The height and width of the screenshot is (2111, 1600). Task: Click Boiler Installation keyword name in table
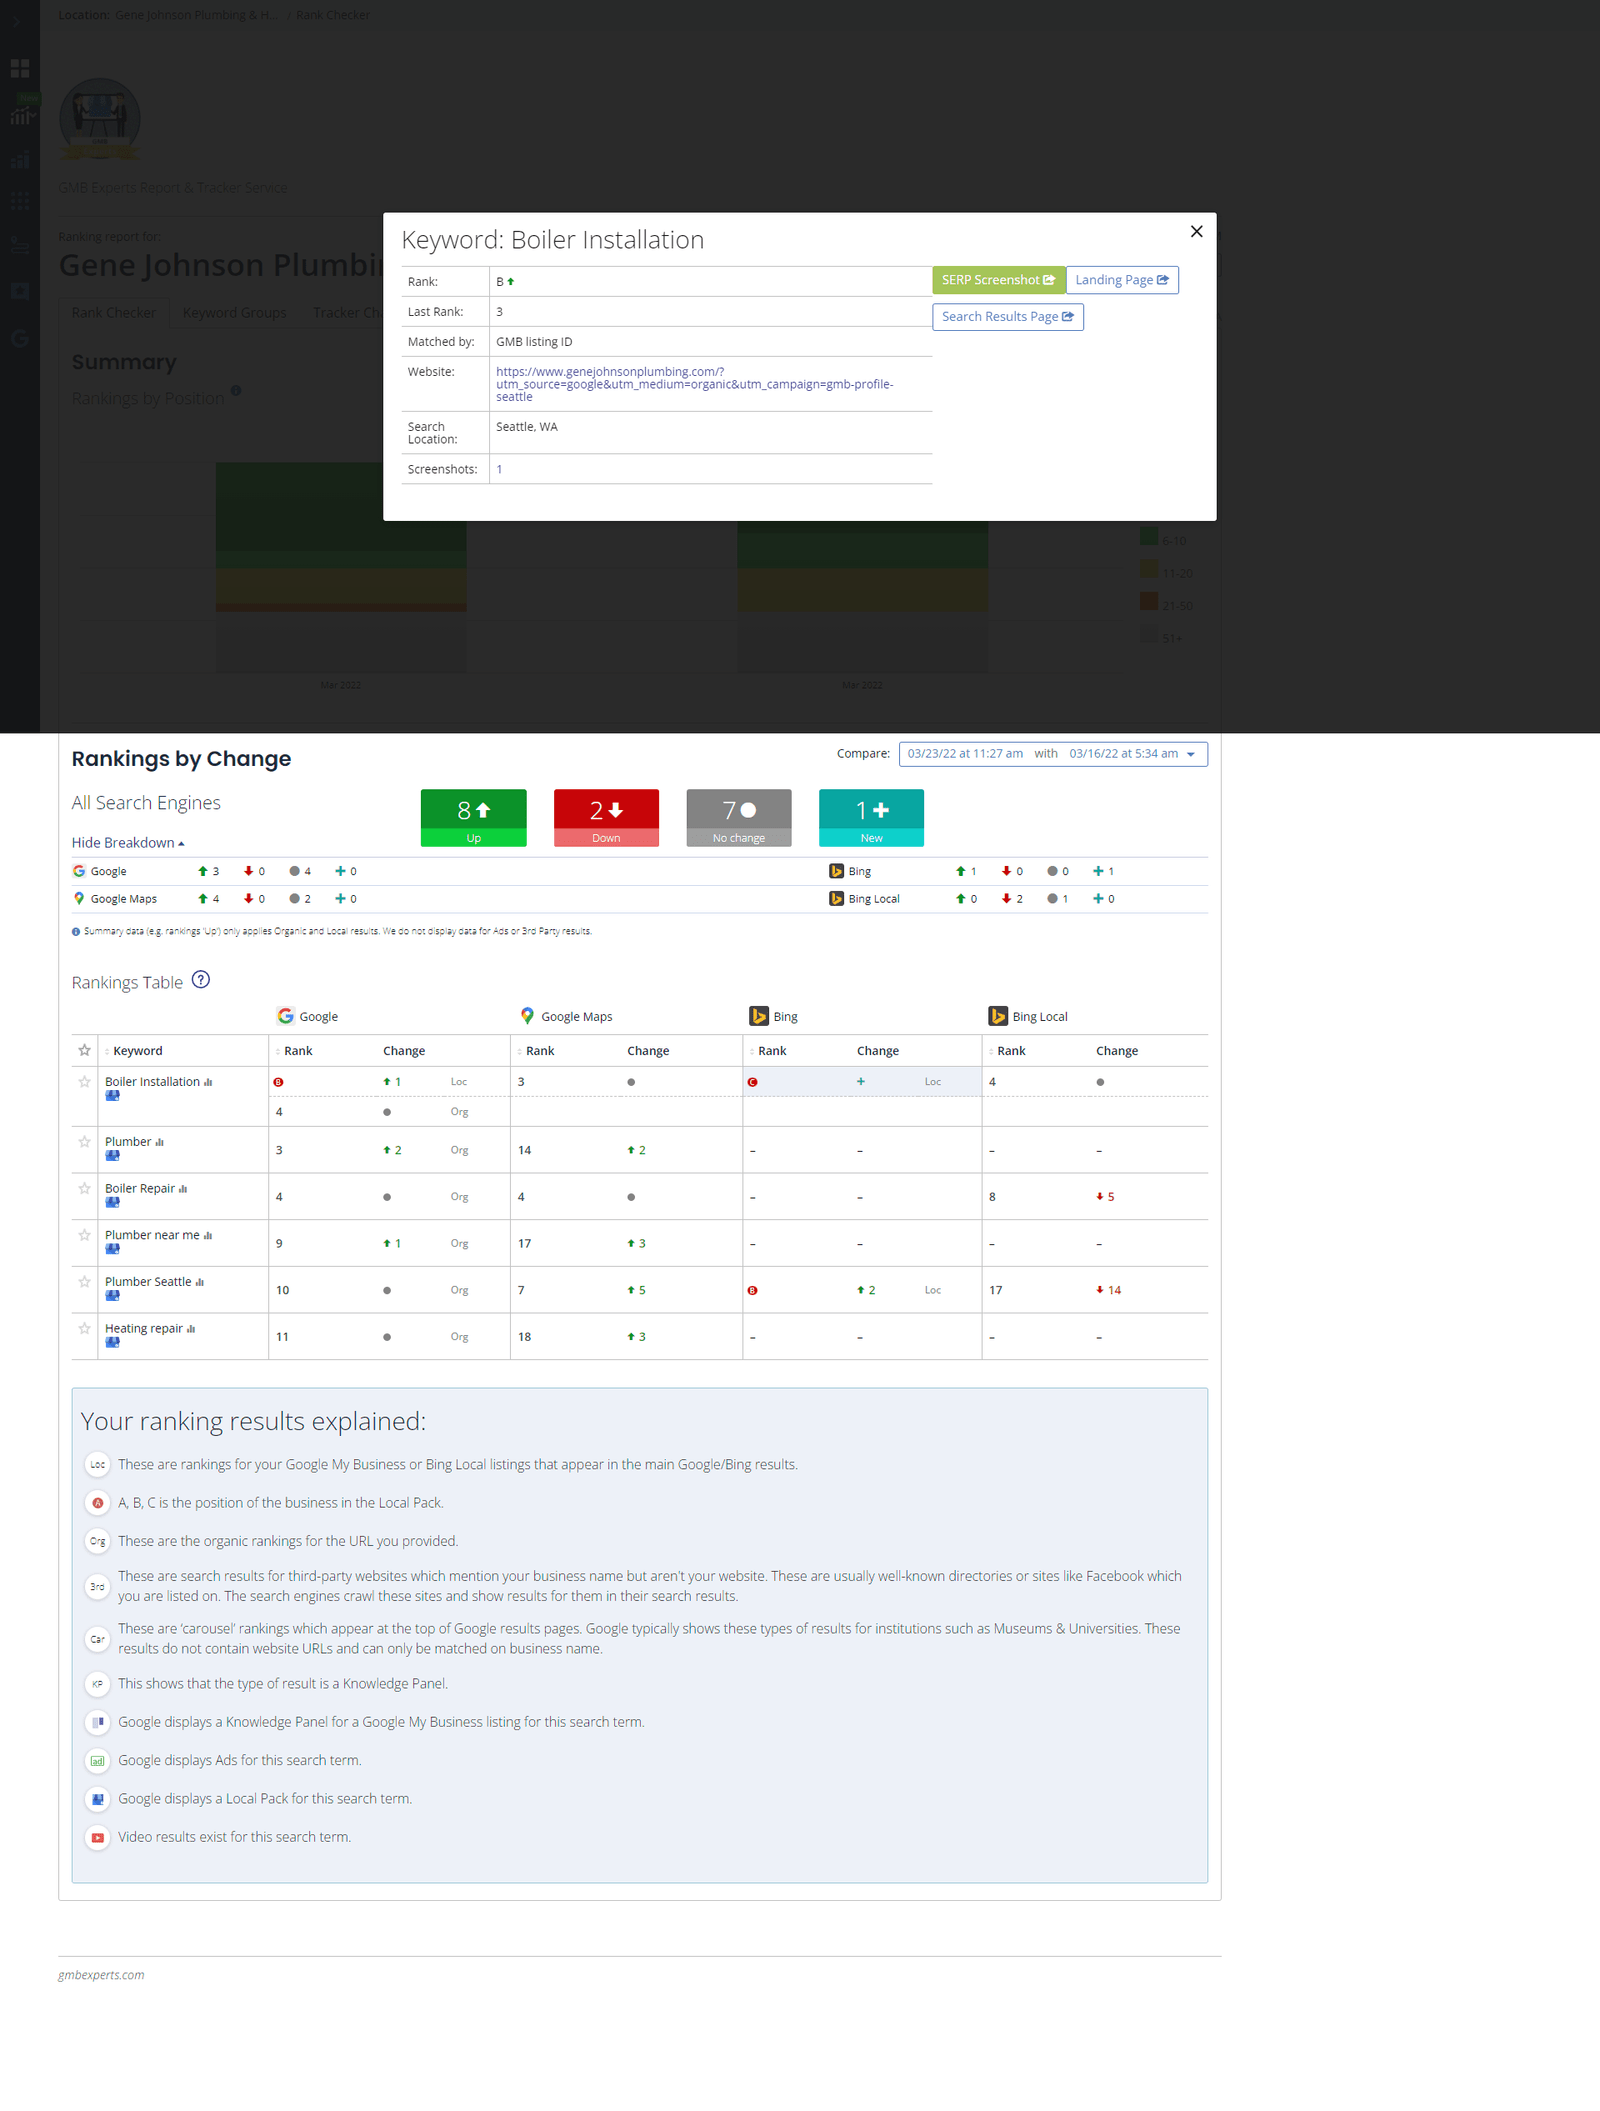pyautogui.click(x=152, y=1082)
